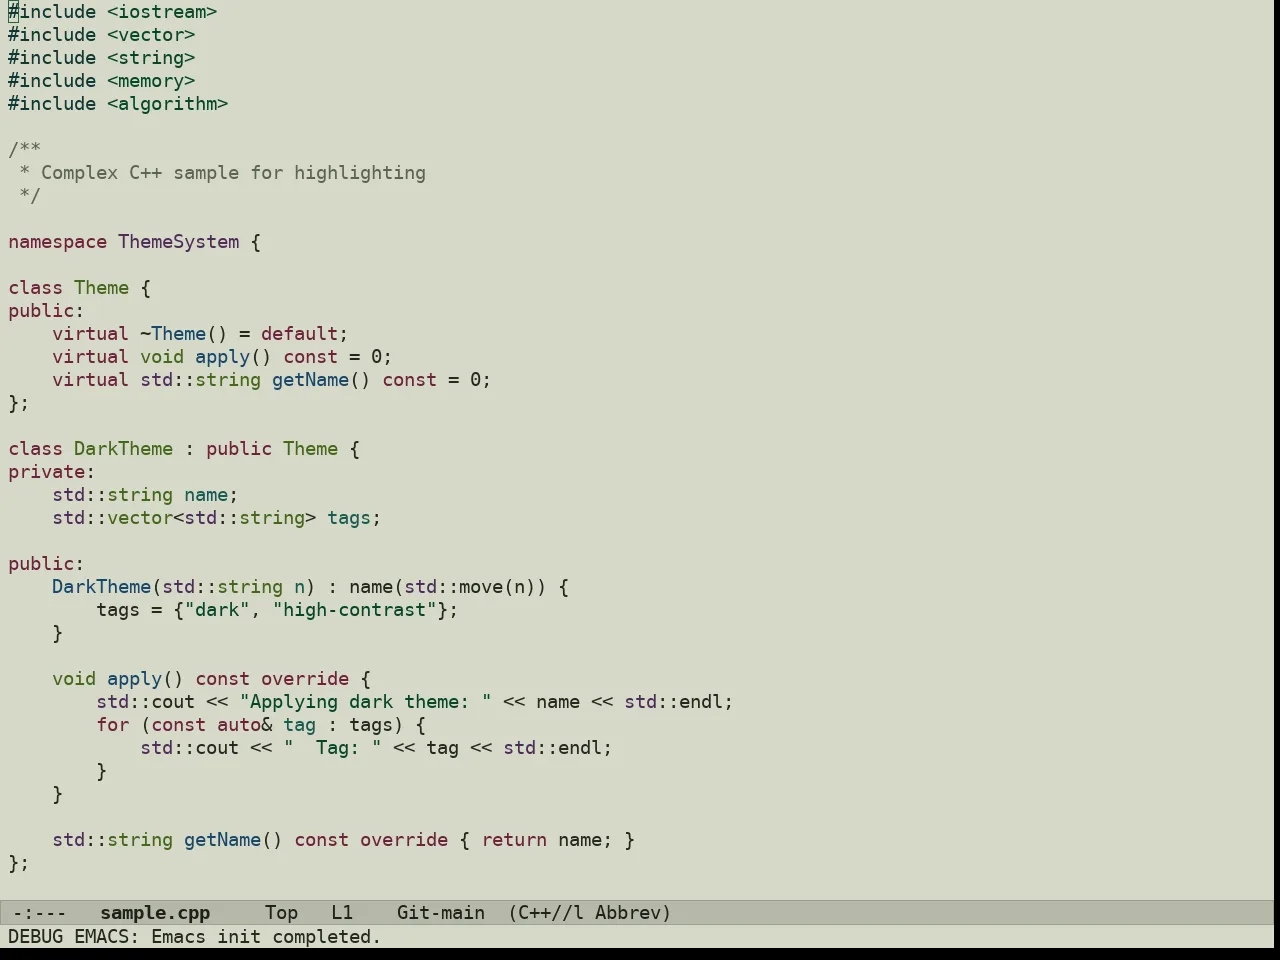The image size is (1280, 960).
Task: Click the echo area message 'Emacs init completed.'
Action: [x=266, y=937]
